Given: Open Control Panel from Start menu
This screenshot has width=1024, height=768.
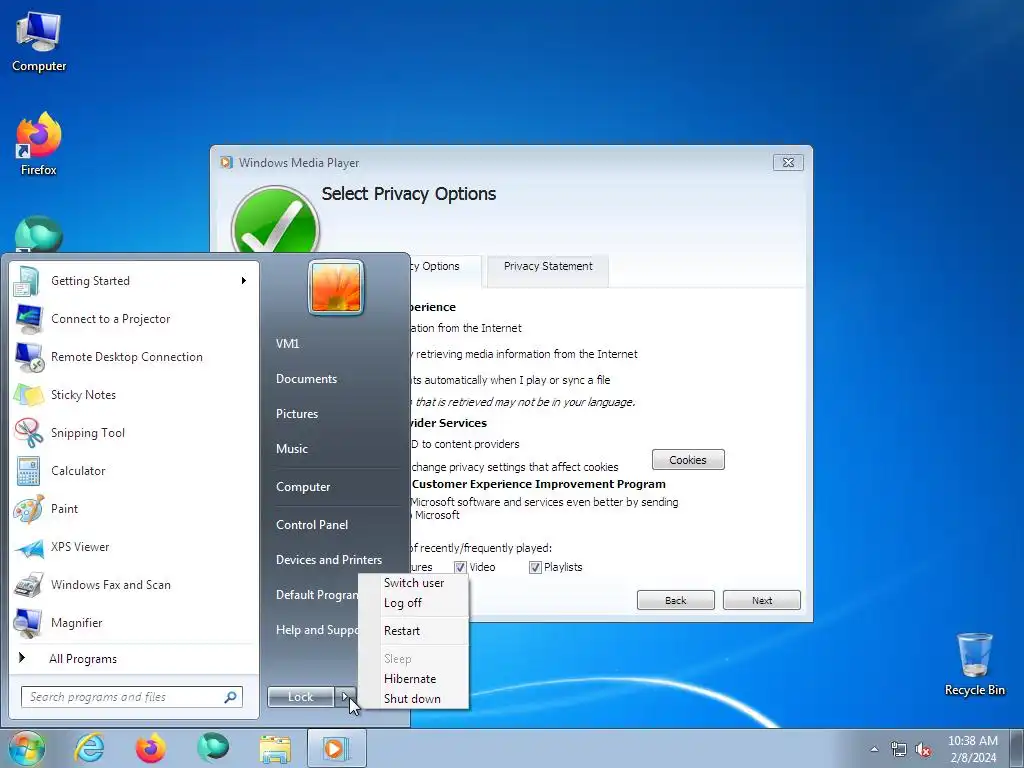Looking at the screenshot, I should (x=312, y=524).
